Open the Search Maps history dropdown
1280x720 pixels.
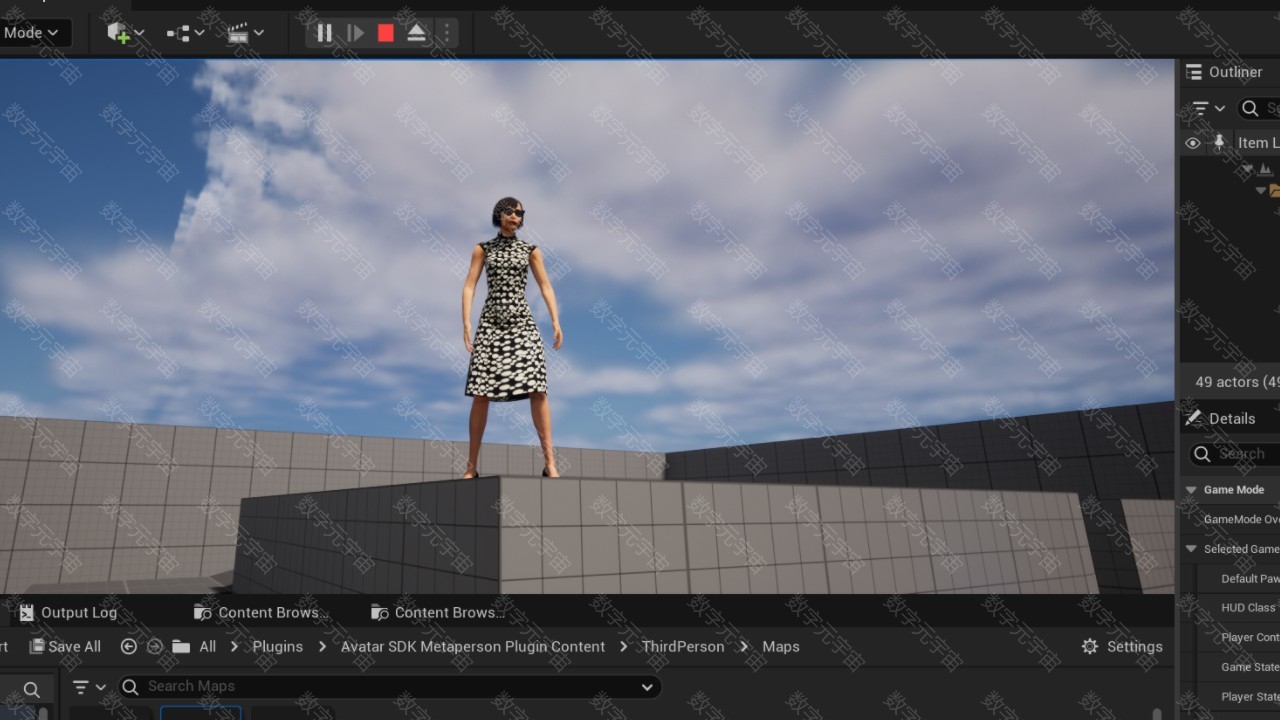click(x=648, y=687)
